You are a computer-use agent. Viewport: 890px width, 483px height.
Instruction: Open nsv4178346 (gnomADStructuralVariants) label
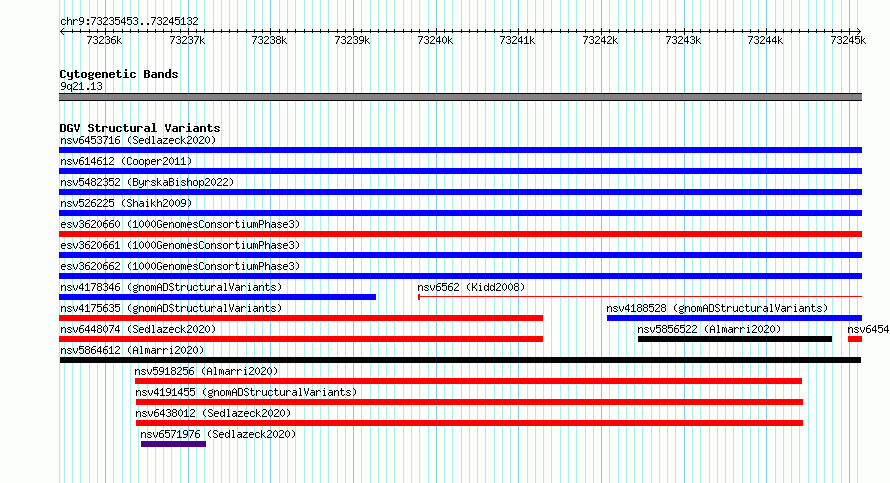pos(171,287)
